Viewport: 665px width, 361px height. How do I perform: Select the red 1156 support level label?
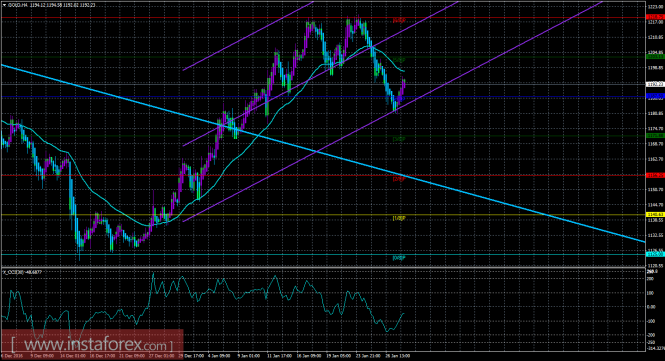[x=399, y=179]
